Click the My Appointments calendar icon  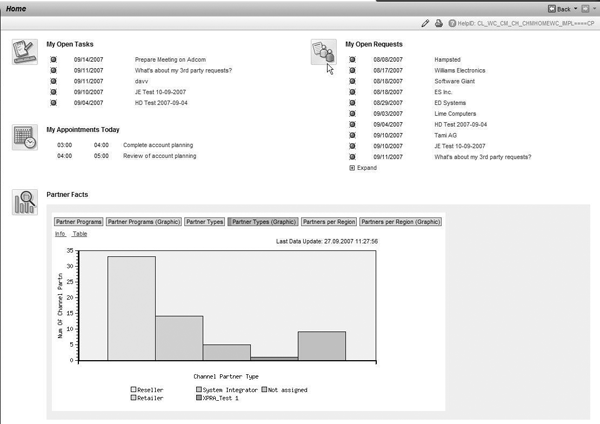pyautogui.click(x=24, y=137)
